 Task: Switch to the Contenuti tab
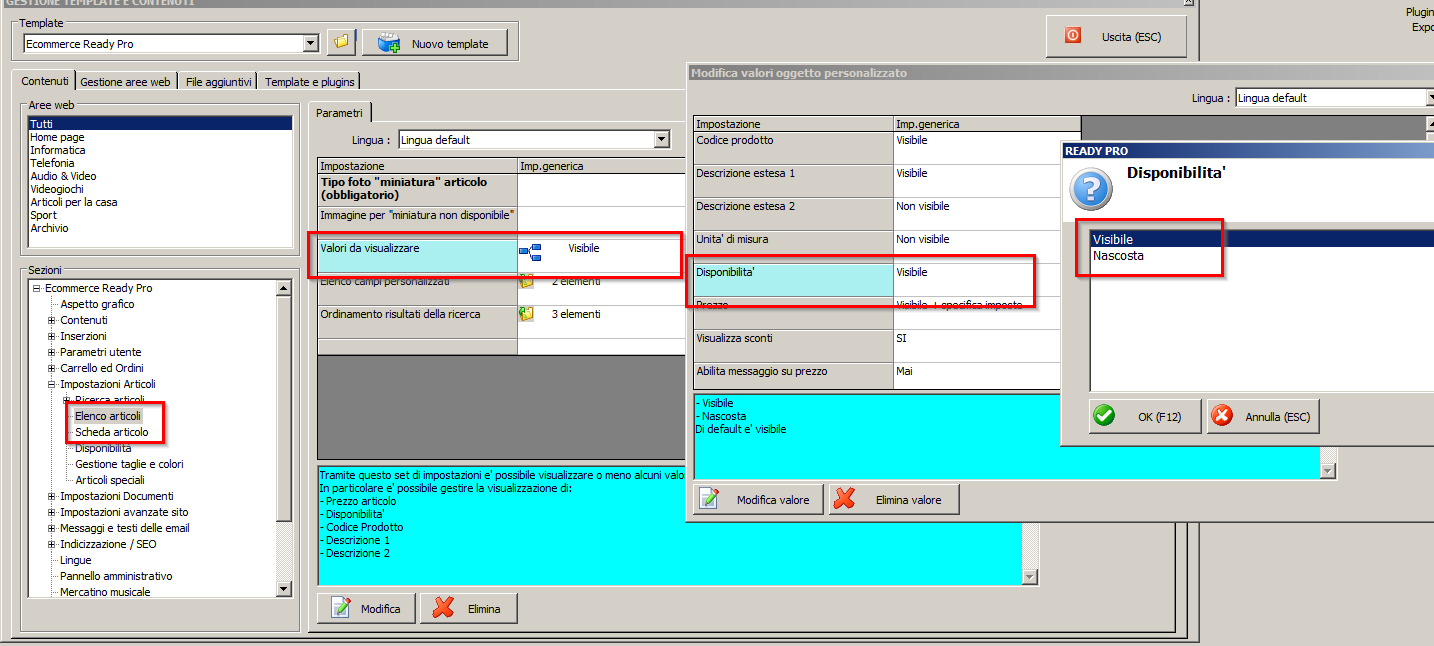45,81
